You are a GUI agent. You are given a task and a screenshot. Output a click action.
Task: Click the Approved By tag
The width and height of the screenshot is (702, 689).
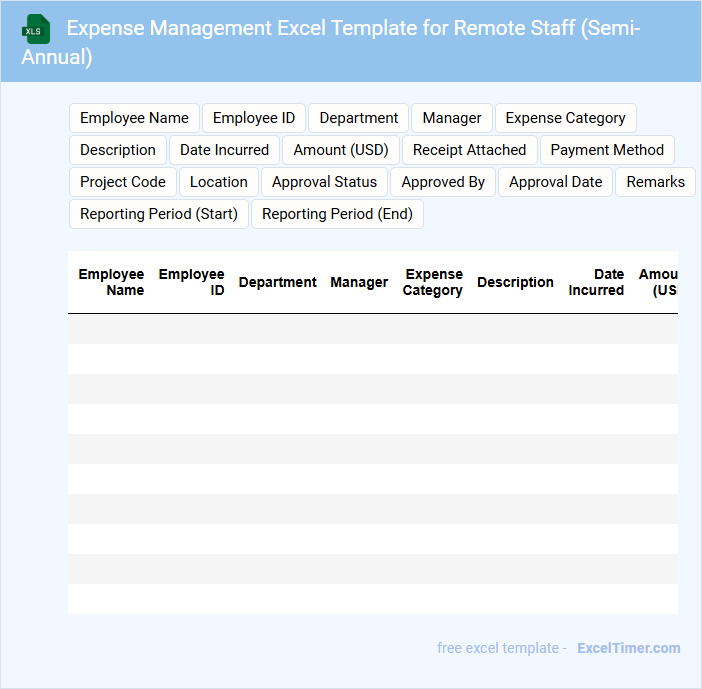tap(443, 182)
